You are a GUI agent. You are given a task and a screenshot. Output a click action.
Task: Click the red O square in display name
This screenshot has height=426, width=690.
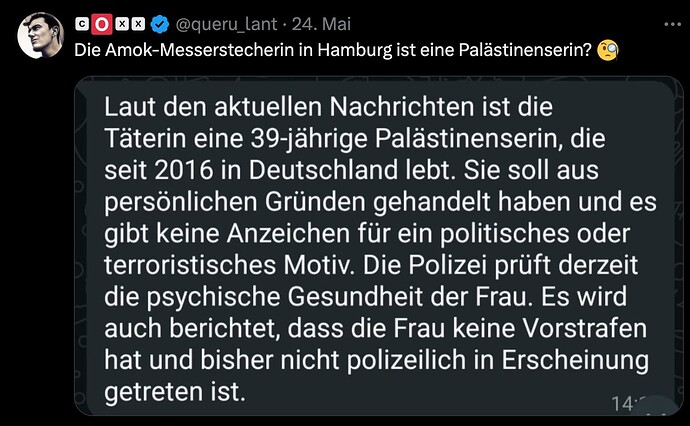[x=100, y=22]
